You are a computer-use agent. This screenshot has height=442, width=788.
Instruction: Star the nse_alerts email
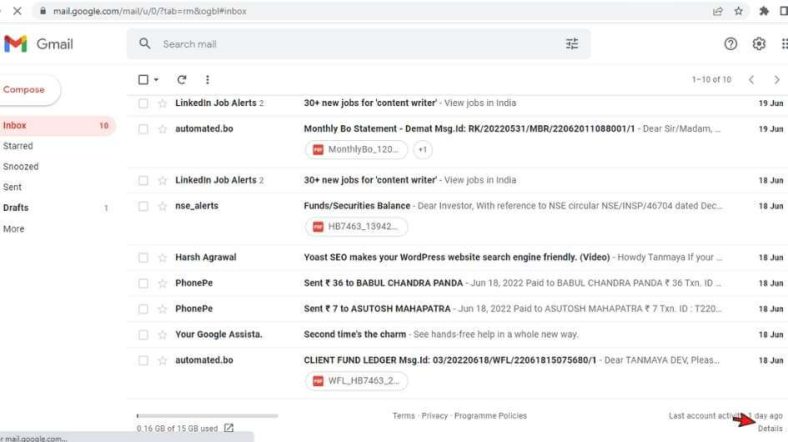click(x=162, y=206)
